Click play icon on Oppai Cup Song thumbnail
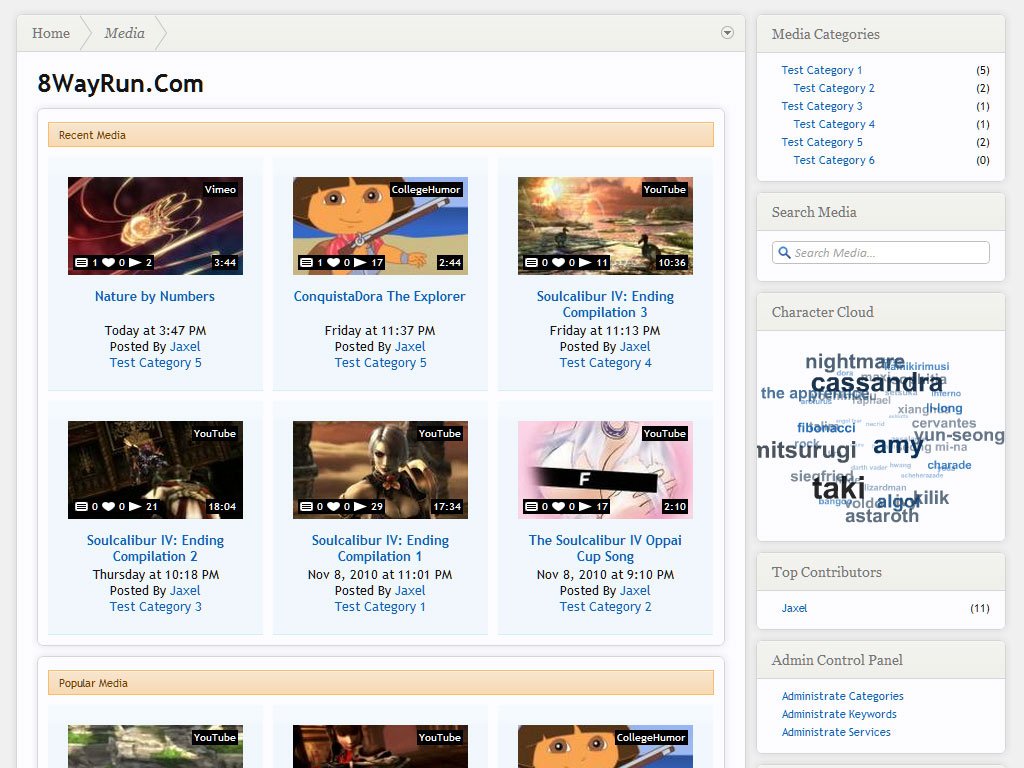This screenshot has width=1024, height=768. tap(585, 506)
